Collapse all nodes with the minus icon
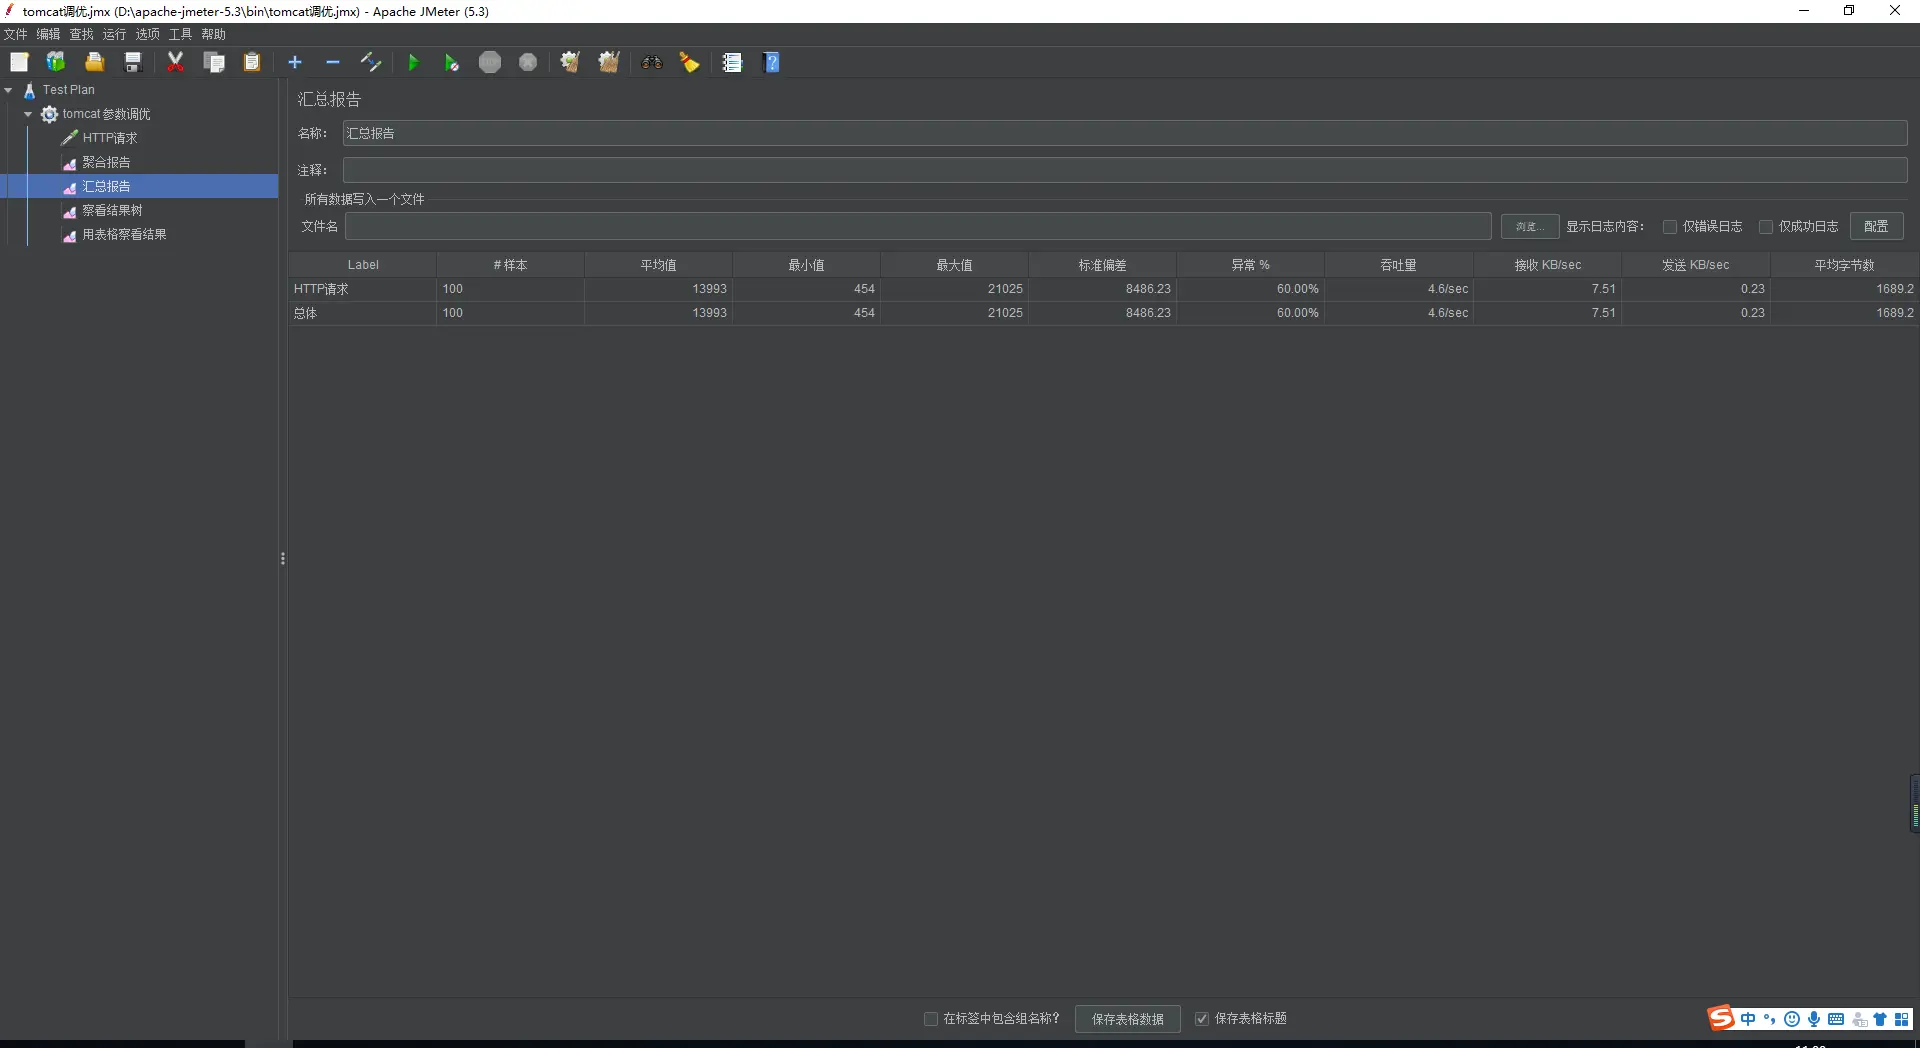 click(x=333, y=62)
